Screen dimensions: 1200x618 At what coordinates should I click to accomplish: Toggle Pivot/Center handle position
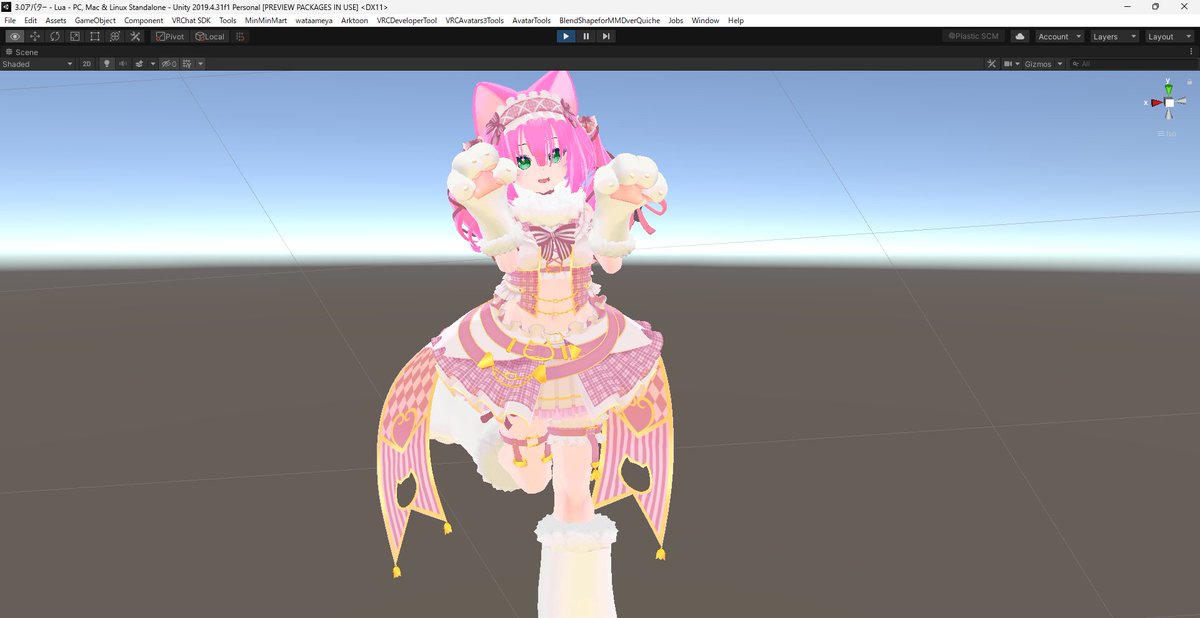pyautogui.click(x=171, y=36)
